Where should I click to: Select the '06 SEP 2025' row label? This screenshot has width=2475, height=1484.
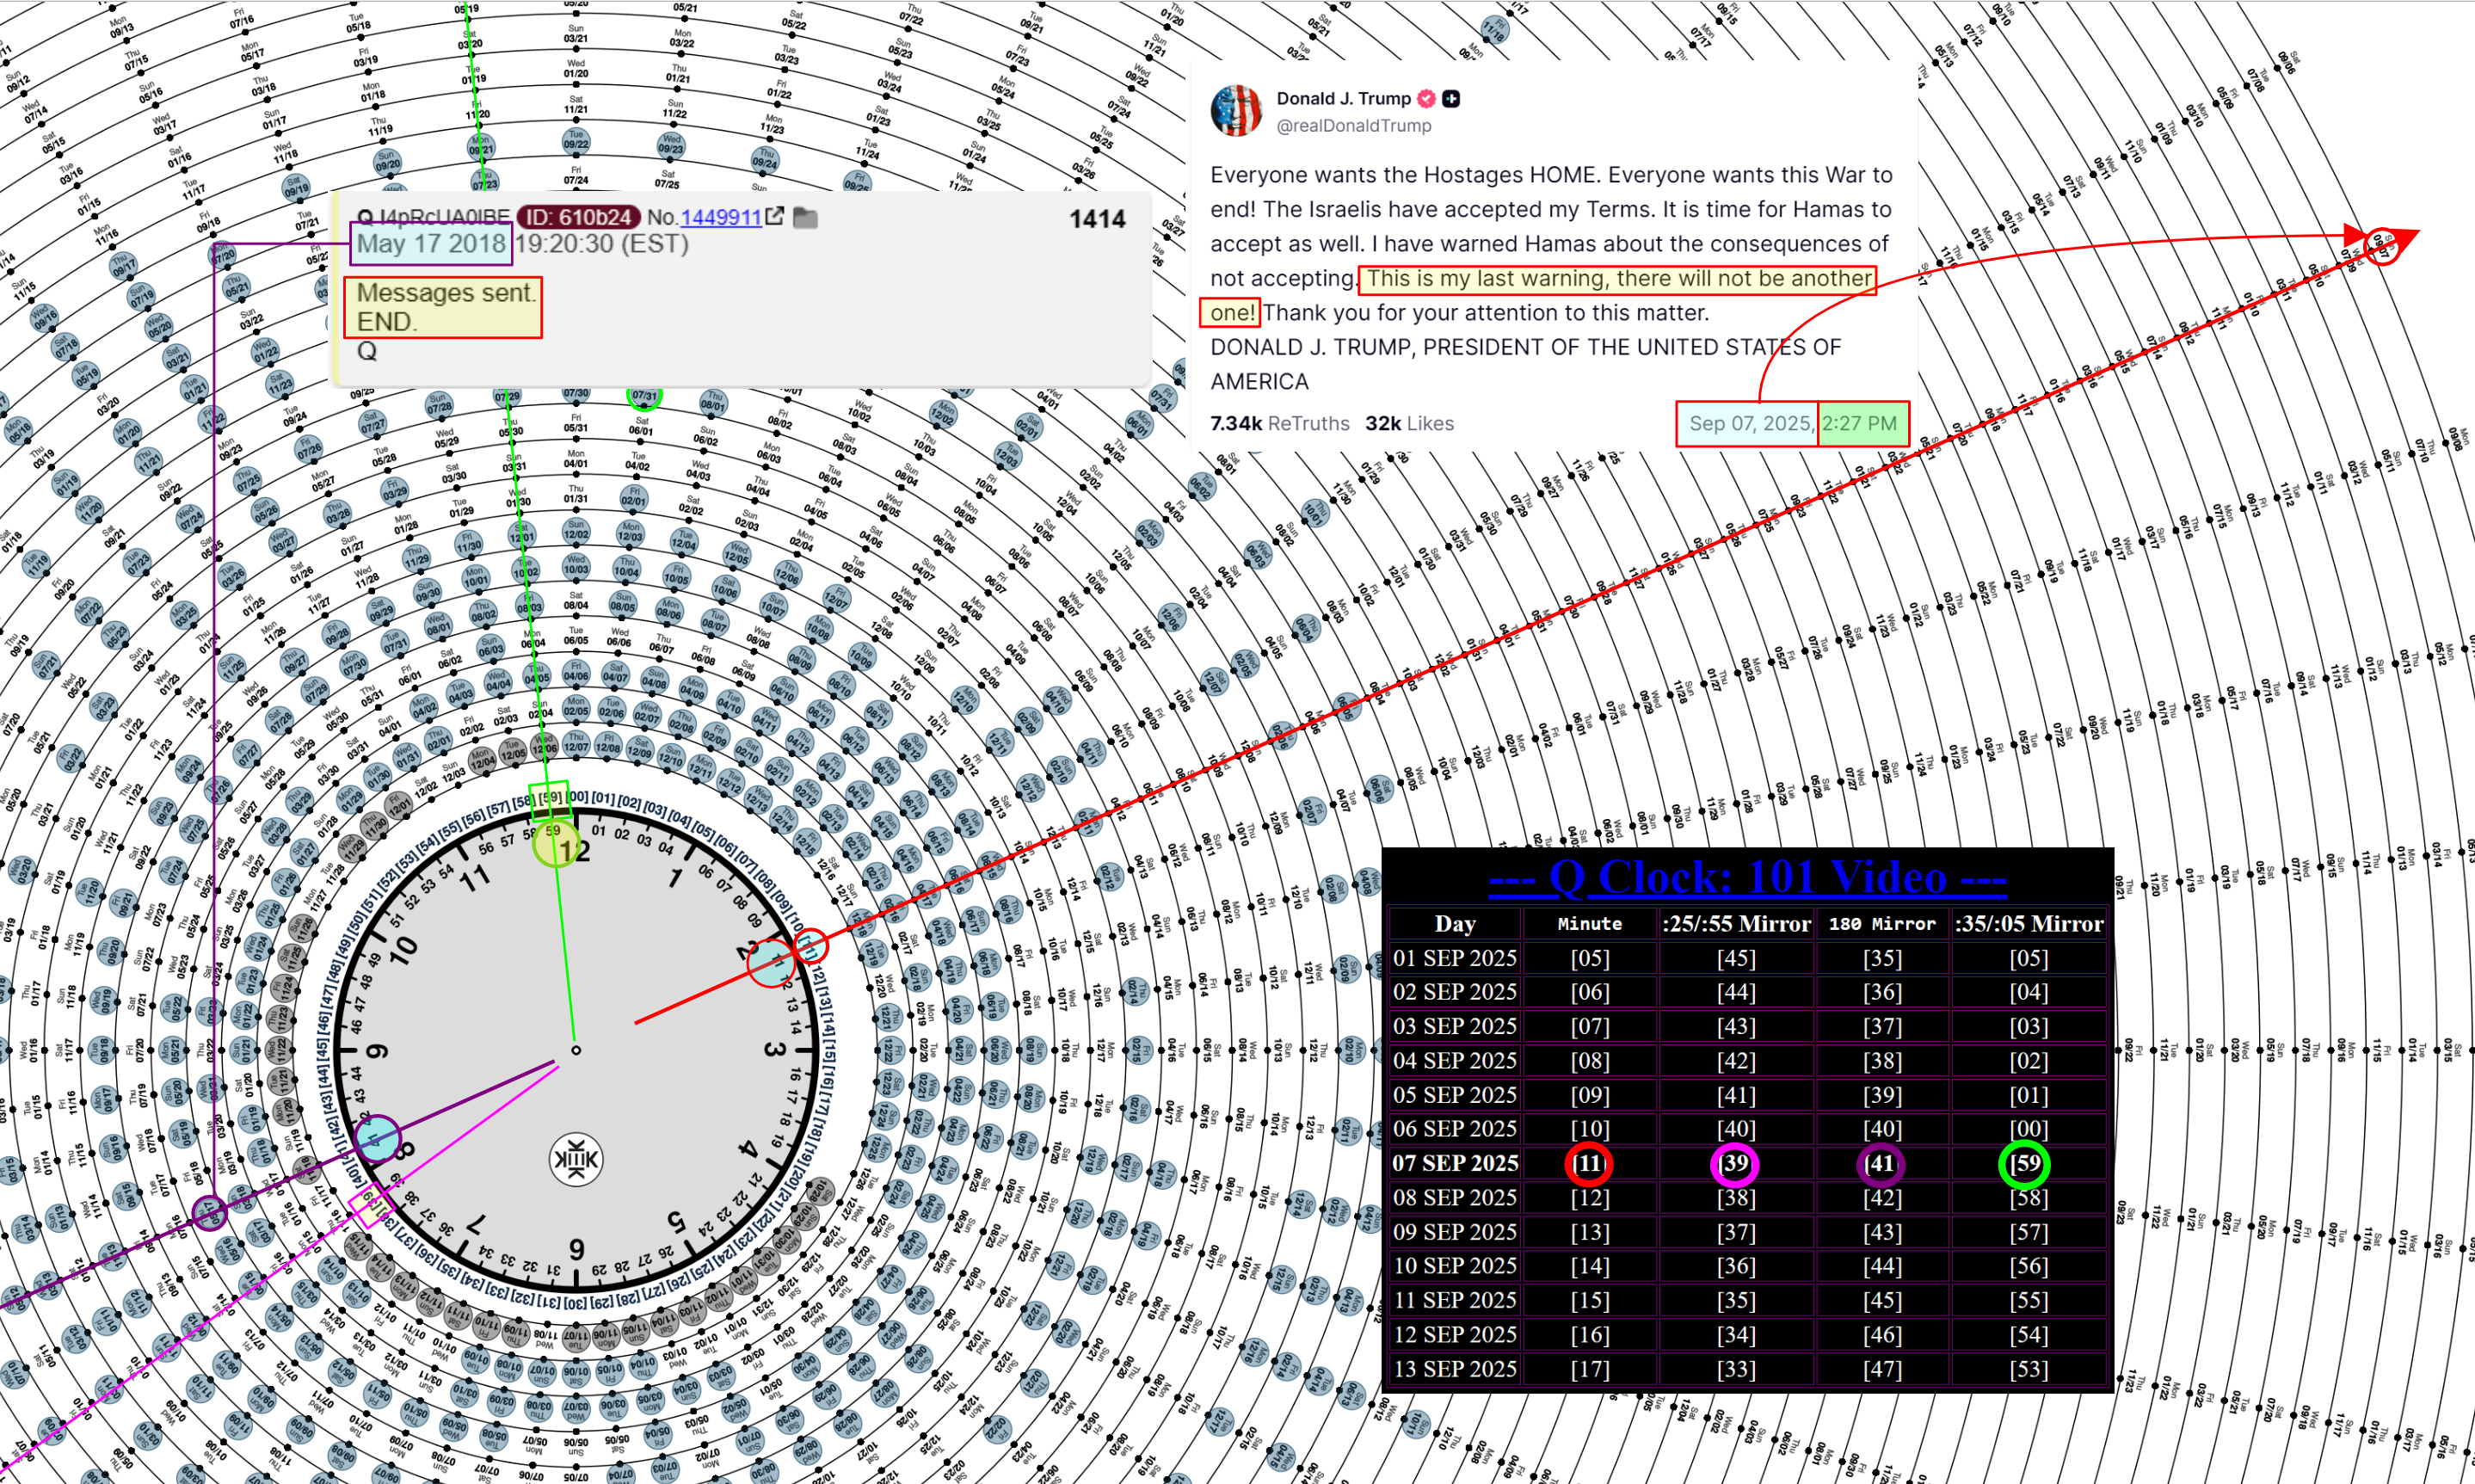coord(1454,1129)
